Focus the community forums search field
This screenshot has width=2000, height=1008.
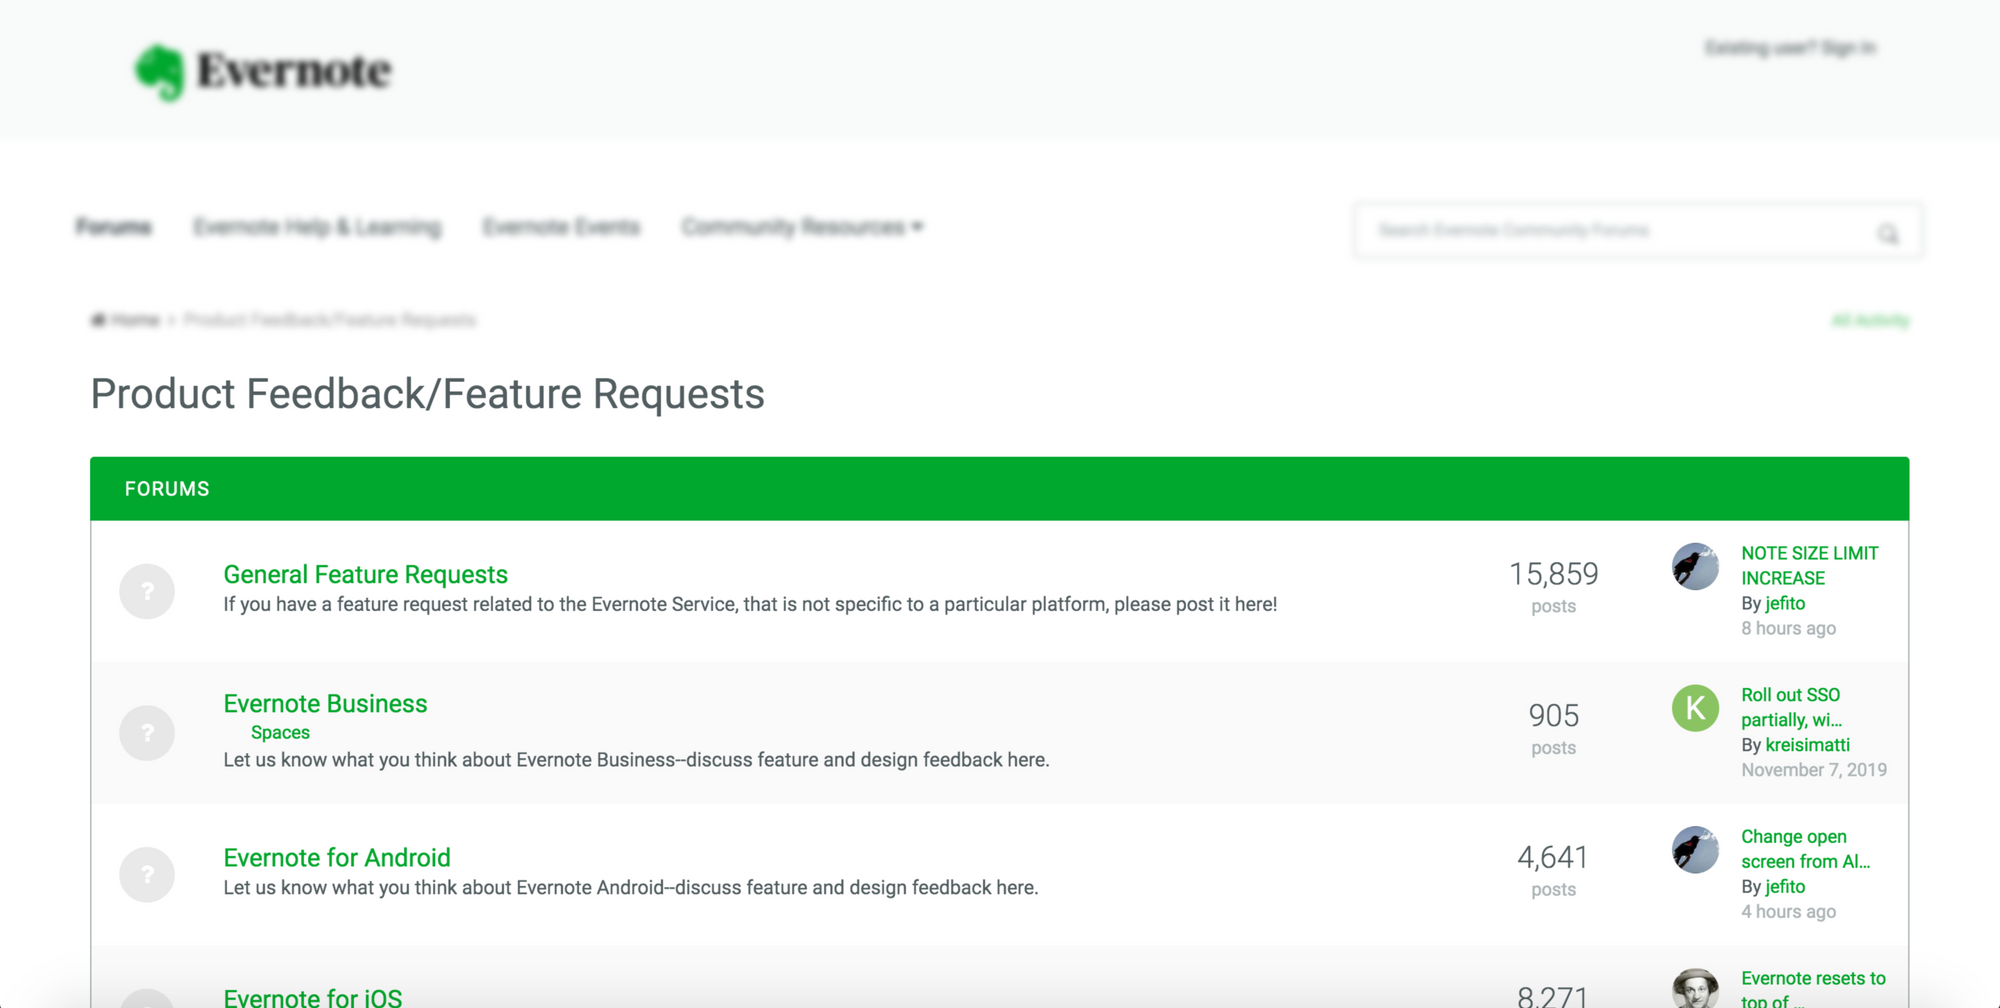pyautogui.click(x=1637, y=231)
